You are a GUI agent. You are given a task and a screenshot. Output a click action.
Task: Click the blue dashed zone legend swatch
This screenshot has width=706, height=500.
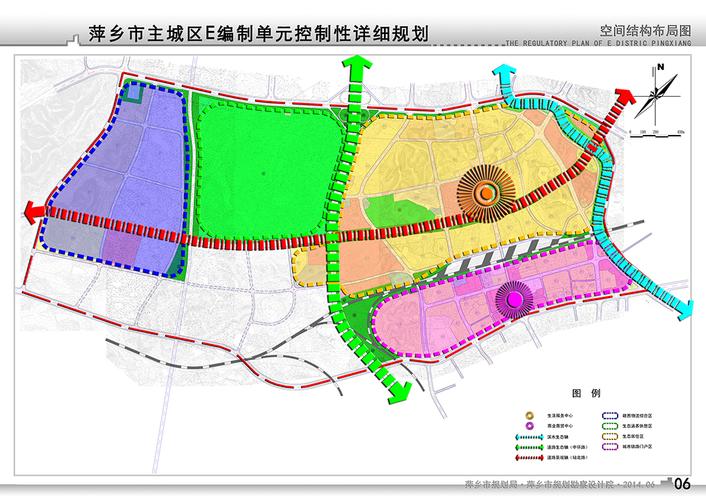pyautogui.click(x=608, y=414)
